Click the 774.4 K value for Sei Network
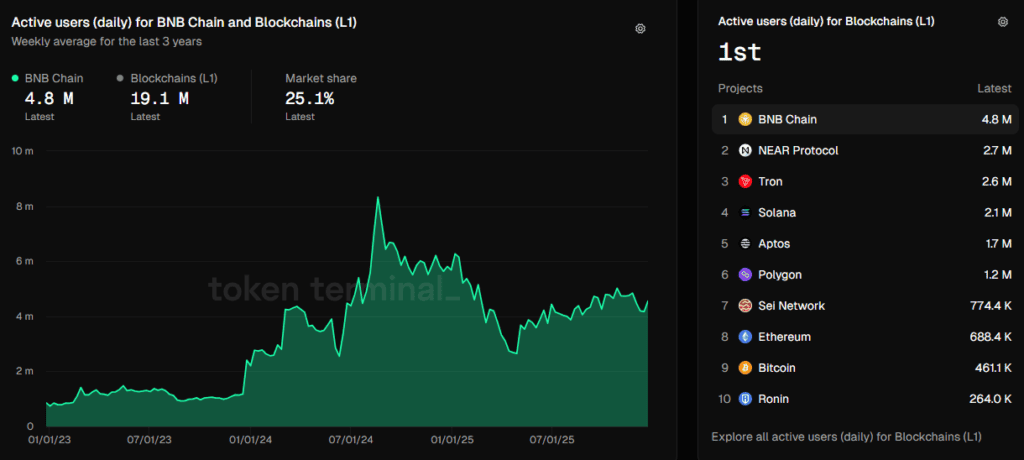Image resolution: width=1024 pixels, height=460 pixels. click(991, 306)
